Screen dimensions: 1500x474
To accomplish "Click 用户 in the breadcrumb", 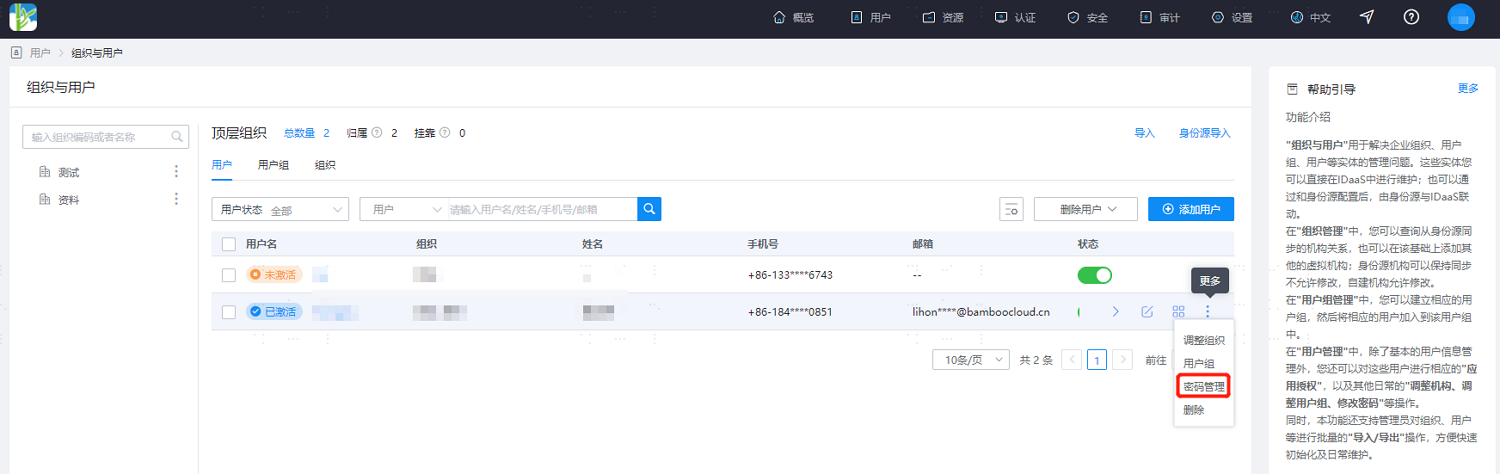I will click(x=40, y=52).
